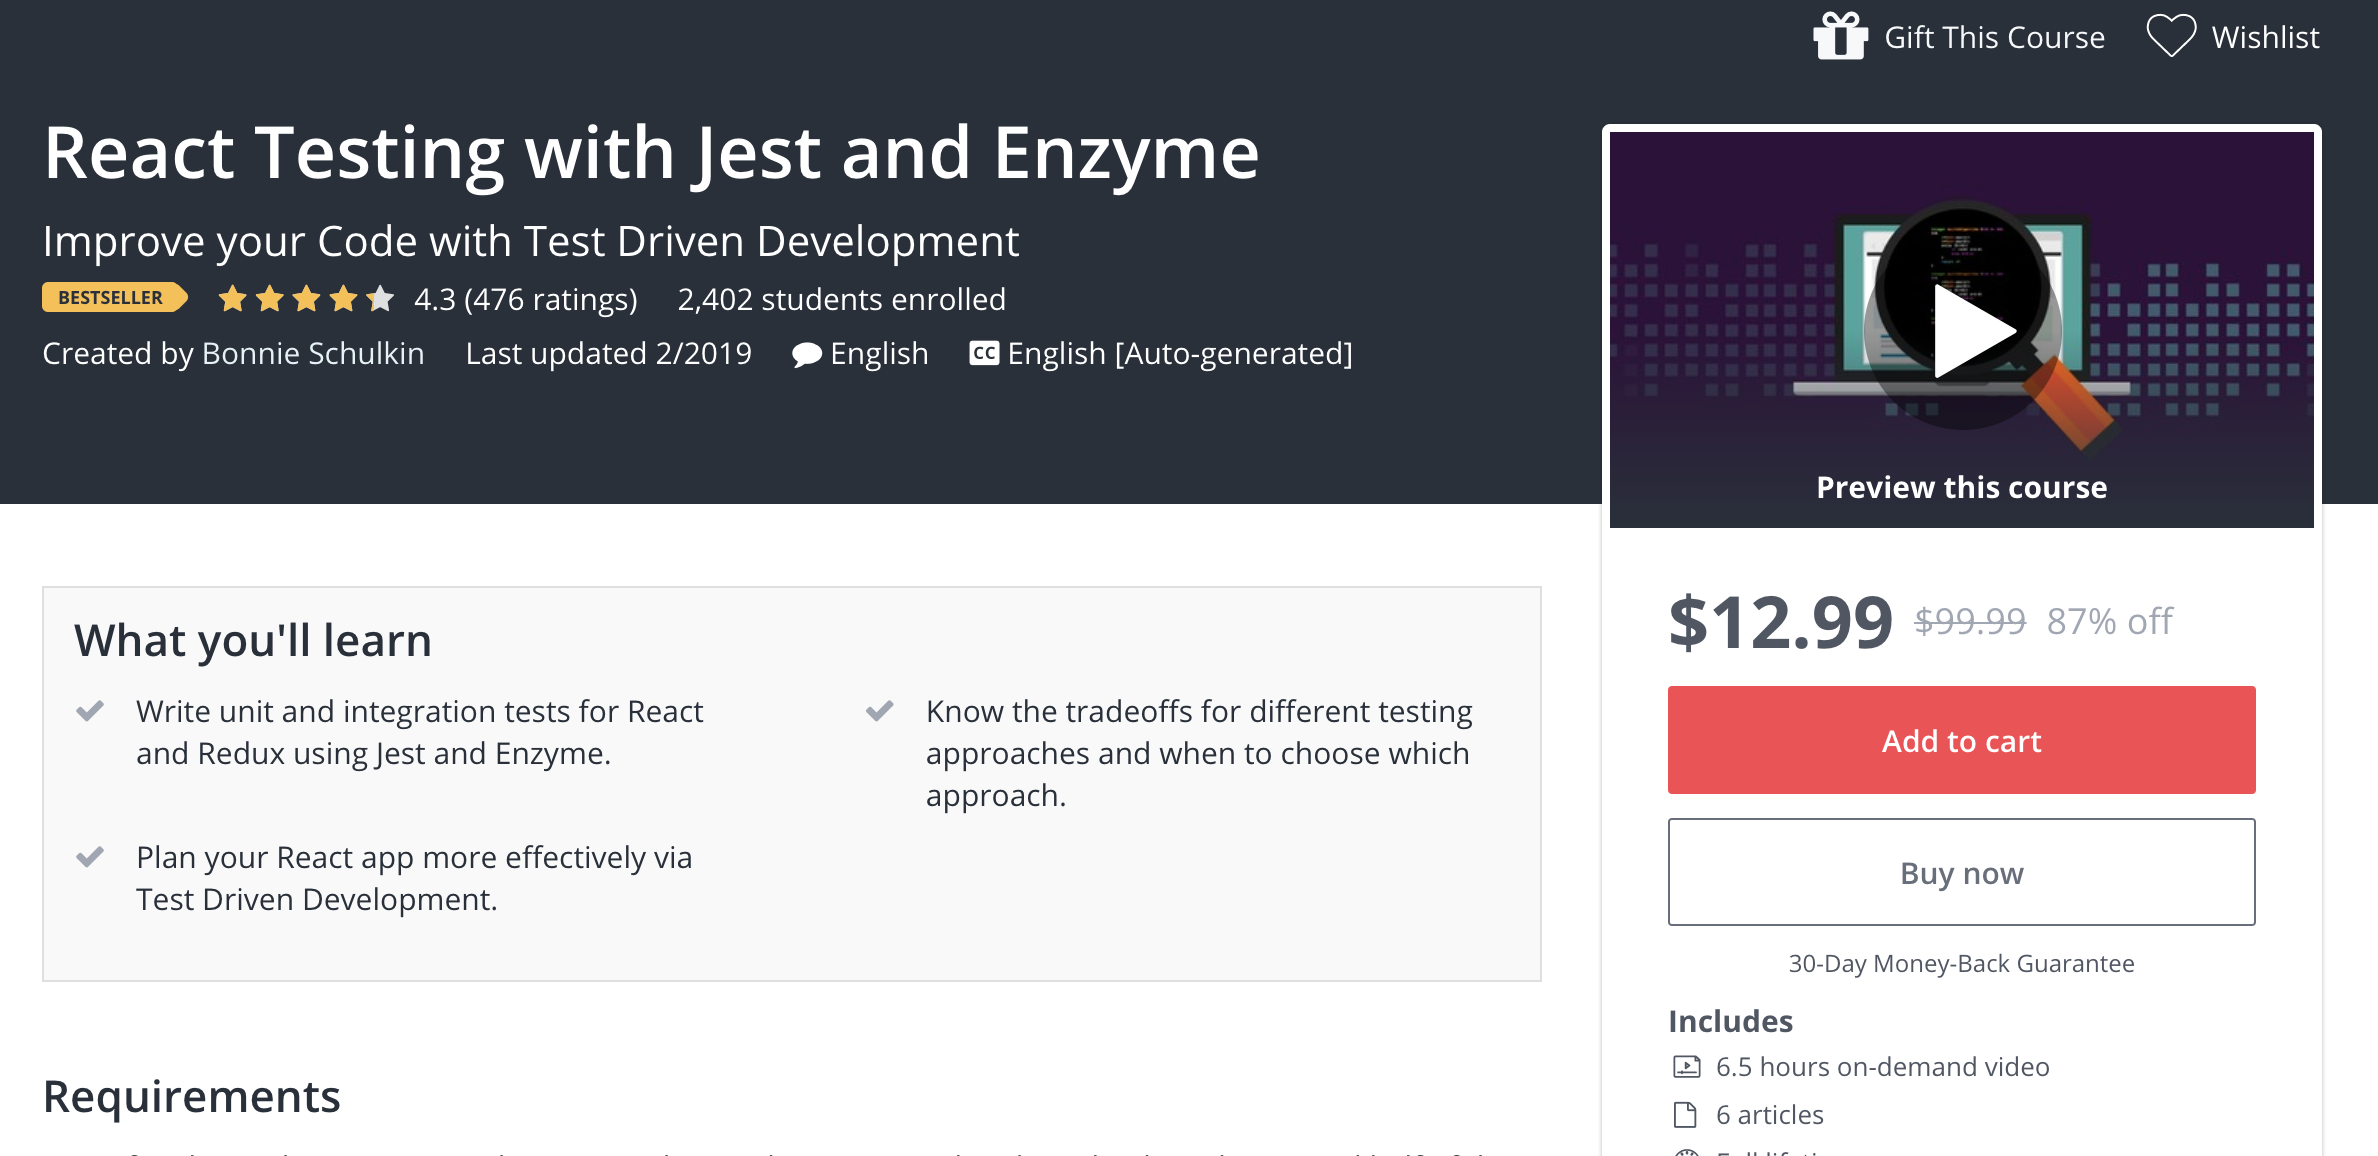Click the checkmark next to Test Driven Development point
The height and width of the screenshot is (1156, 2378).
pos(91,857)
